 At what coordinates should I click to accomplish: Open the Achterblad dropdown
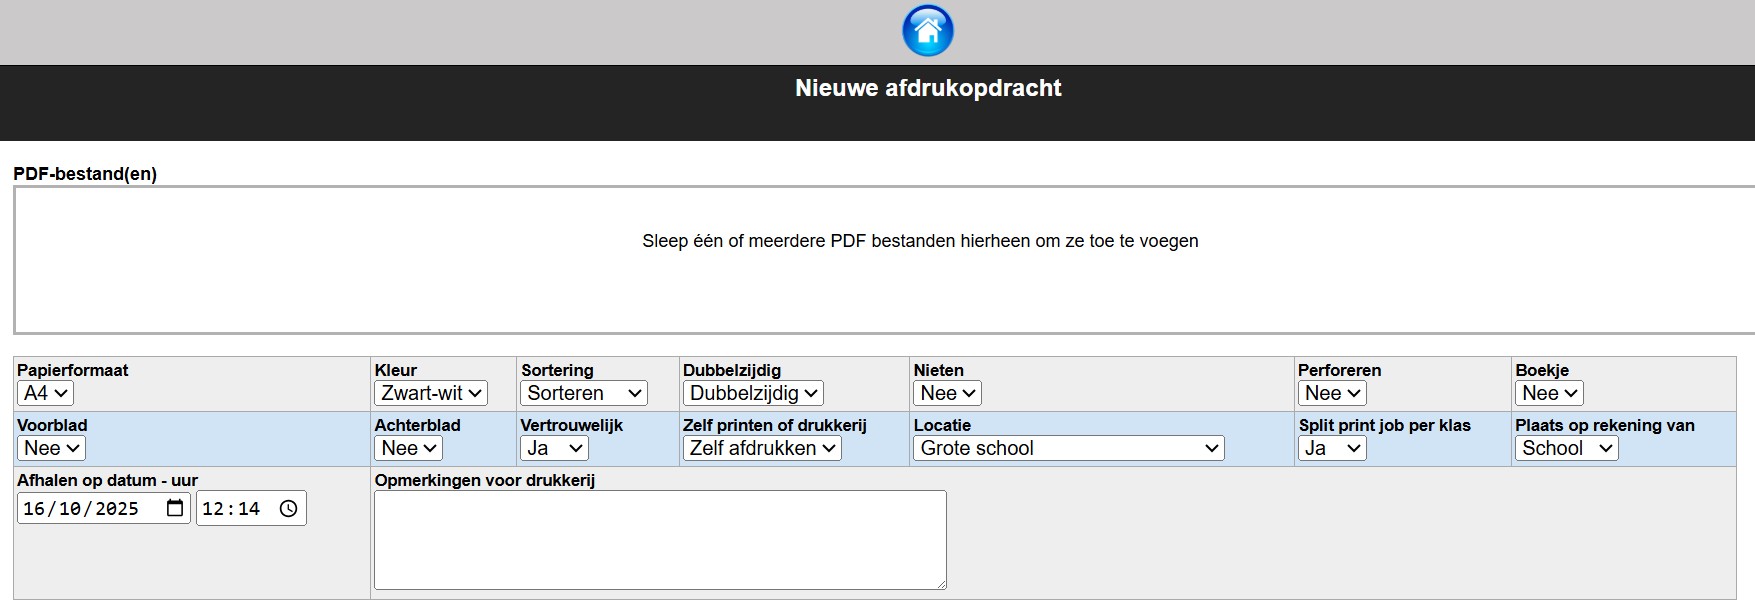click(408, 448)
